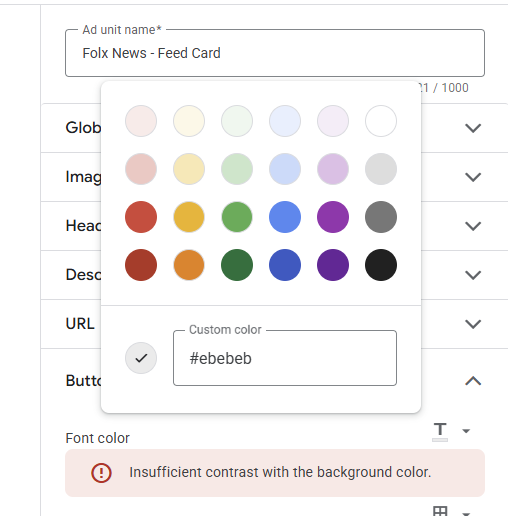Expand the Description section chevron
The image size is (508, 516).
(473, 275)
